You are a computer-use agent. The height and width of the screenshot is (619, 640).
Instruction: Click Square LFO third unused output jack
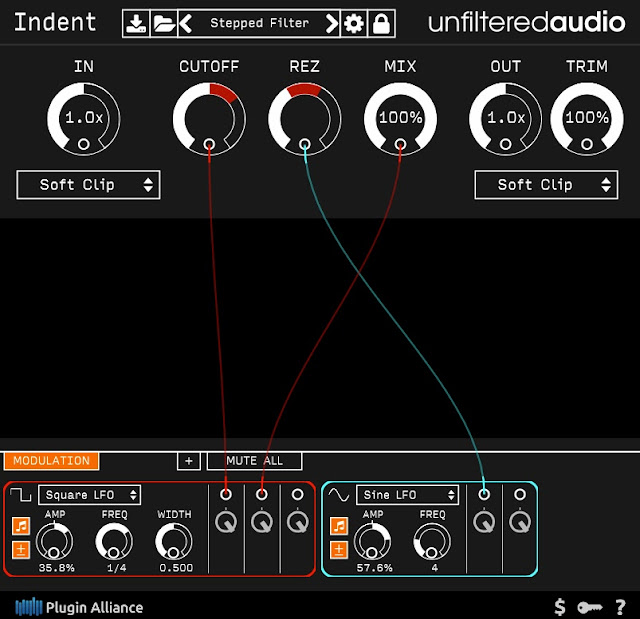pyautogui.click(x=298, y=495)
